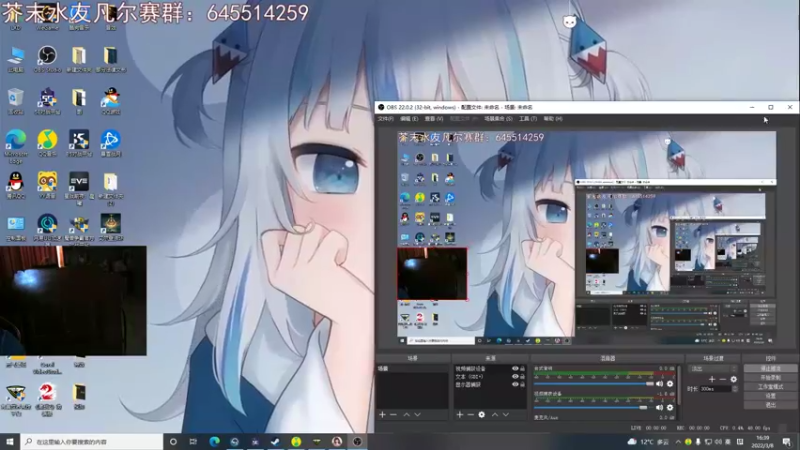This screenshot has width=800, height=450.
Task: Click the Windows taskbar search box
Action: point(92,442)
